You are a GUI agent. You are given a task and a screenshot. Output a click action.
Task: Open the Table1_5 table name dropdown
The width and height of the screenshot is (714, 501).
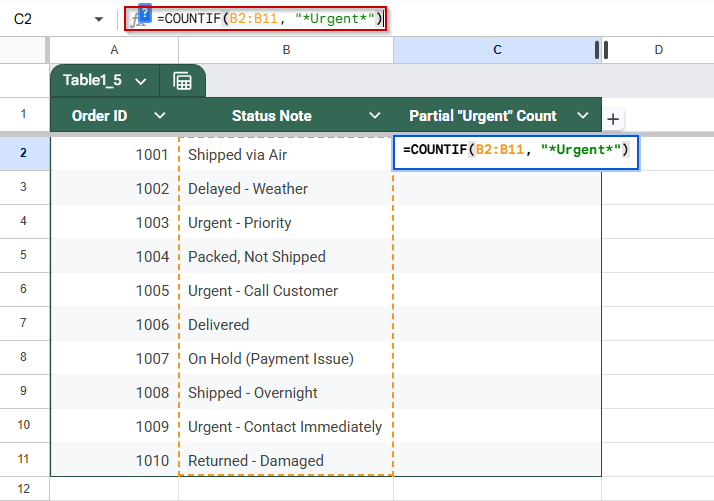tap(141, 81)
